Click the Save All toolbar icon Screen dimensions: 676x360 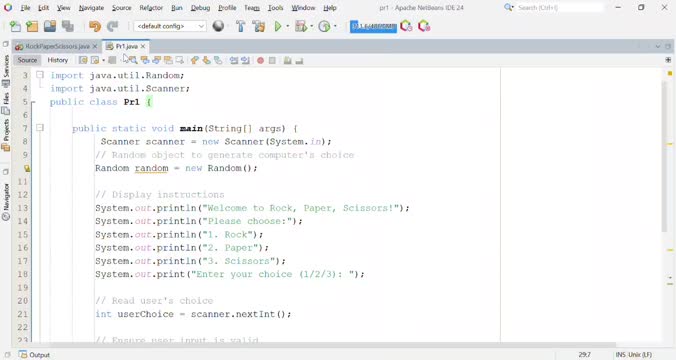[x=68, y=26]
